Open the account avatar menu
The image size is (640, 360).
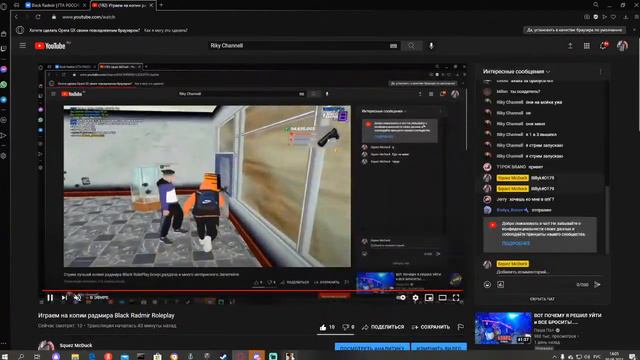point(622,46)
